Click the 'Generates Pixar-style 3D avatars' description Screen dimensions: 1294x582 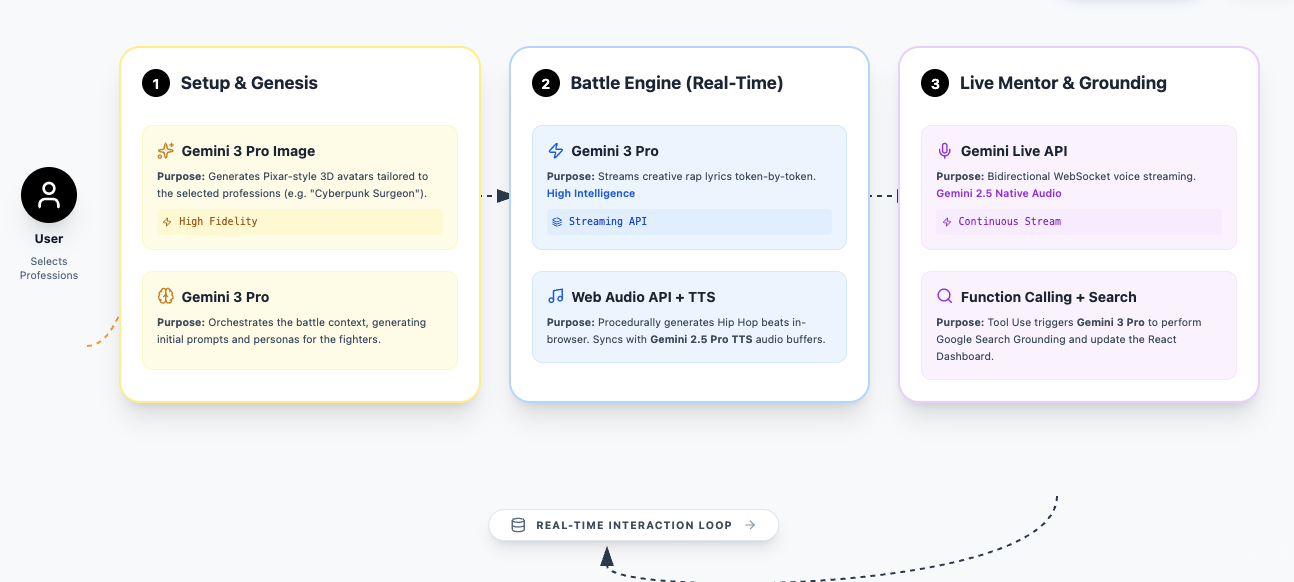(x=293, y=185)
